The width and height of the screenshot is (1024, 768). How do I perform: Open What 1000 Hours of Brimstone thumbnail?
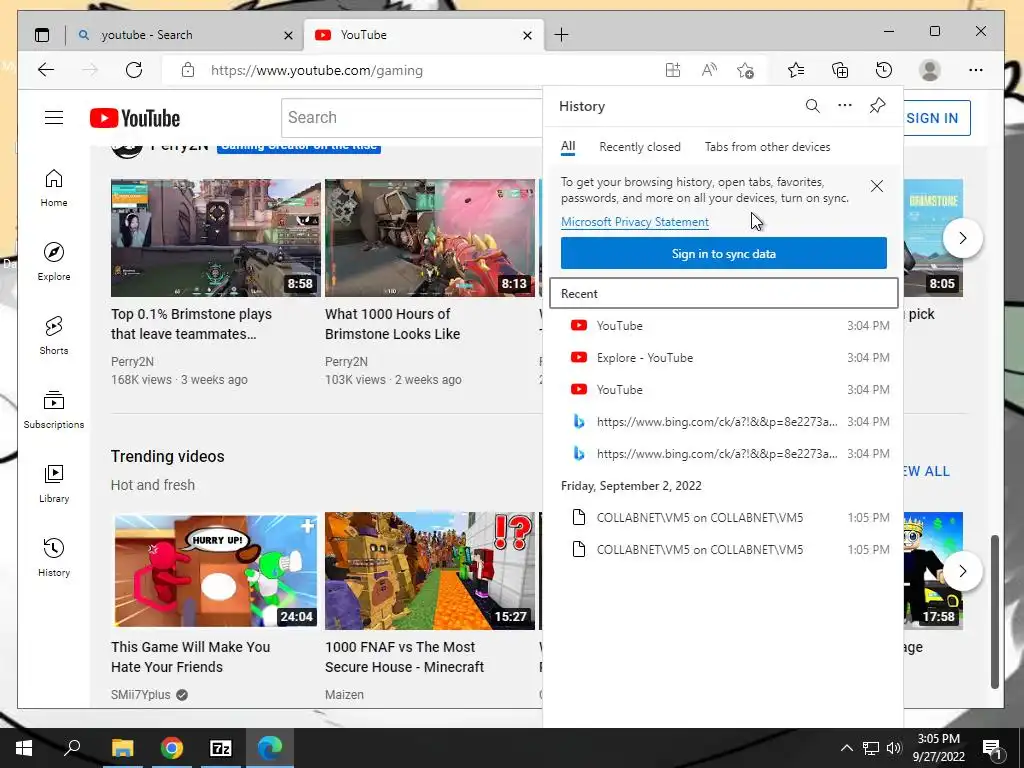(430, 238)
